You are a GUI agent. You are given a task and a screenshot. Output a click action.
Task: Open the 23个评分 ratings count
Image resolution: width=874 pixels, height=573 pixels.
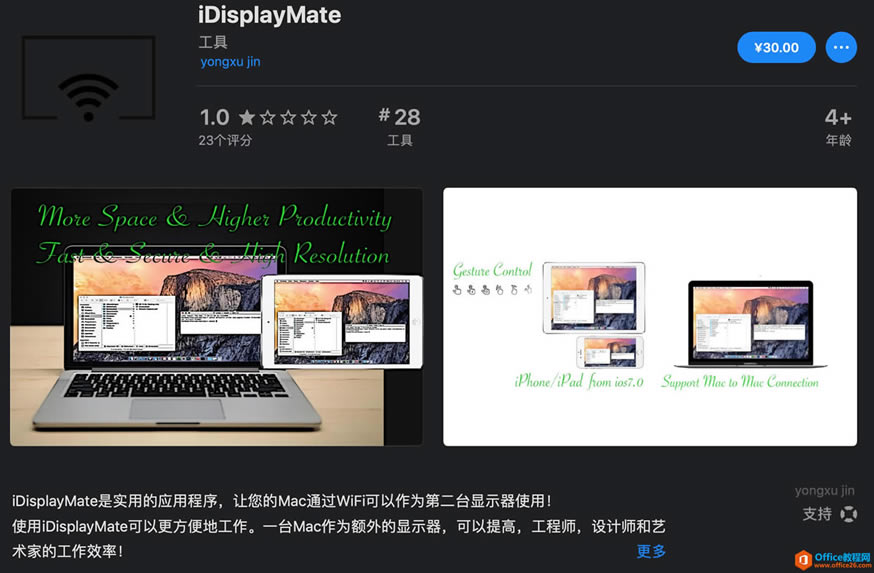click(x=225, y=140)
